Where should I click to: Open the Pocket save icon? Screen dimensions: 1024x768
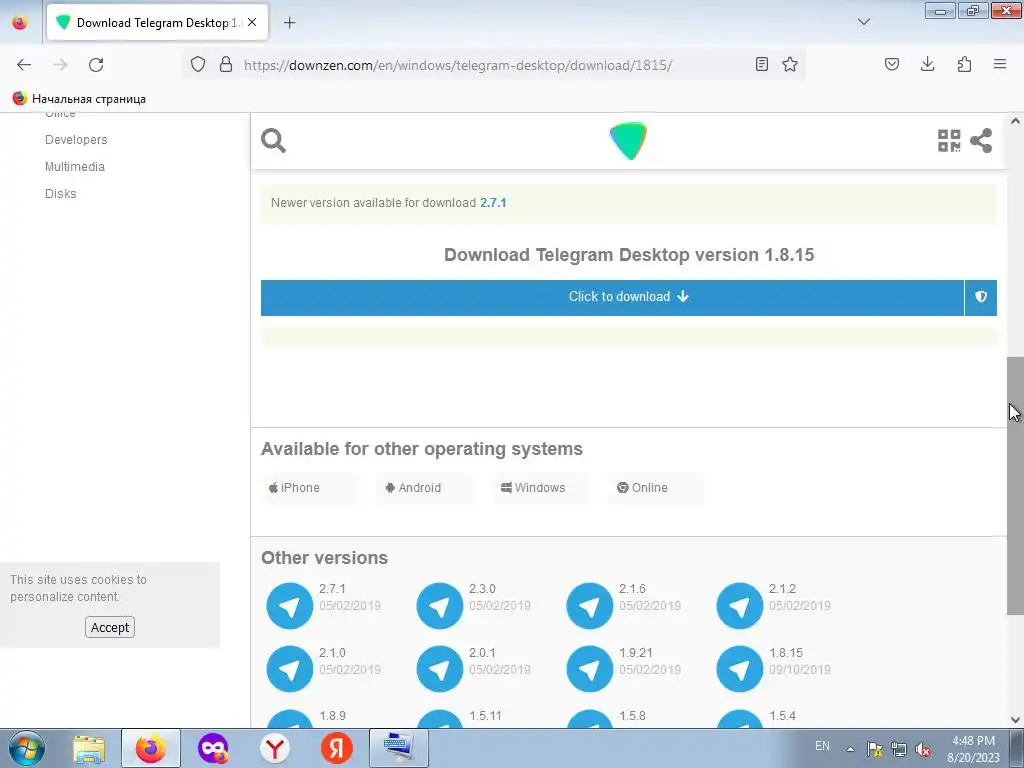tap(891, 64)
